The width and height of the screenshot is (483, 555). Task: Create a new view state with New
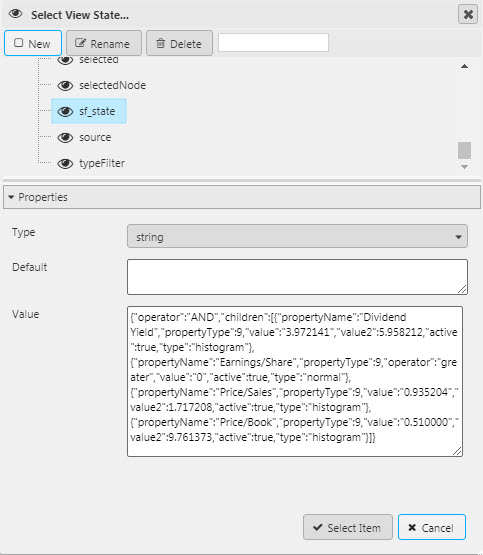33,43
